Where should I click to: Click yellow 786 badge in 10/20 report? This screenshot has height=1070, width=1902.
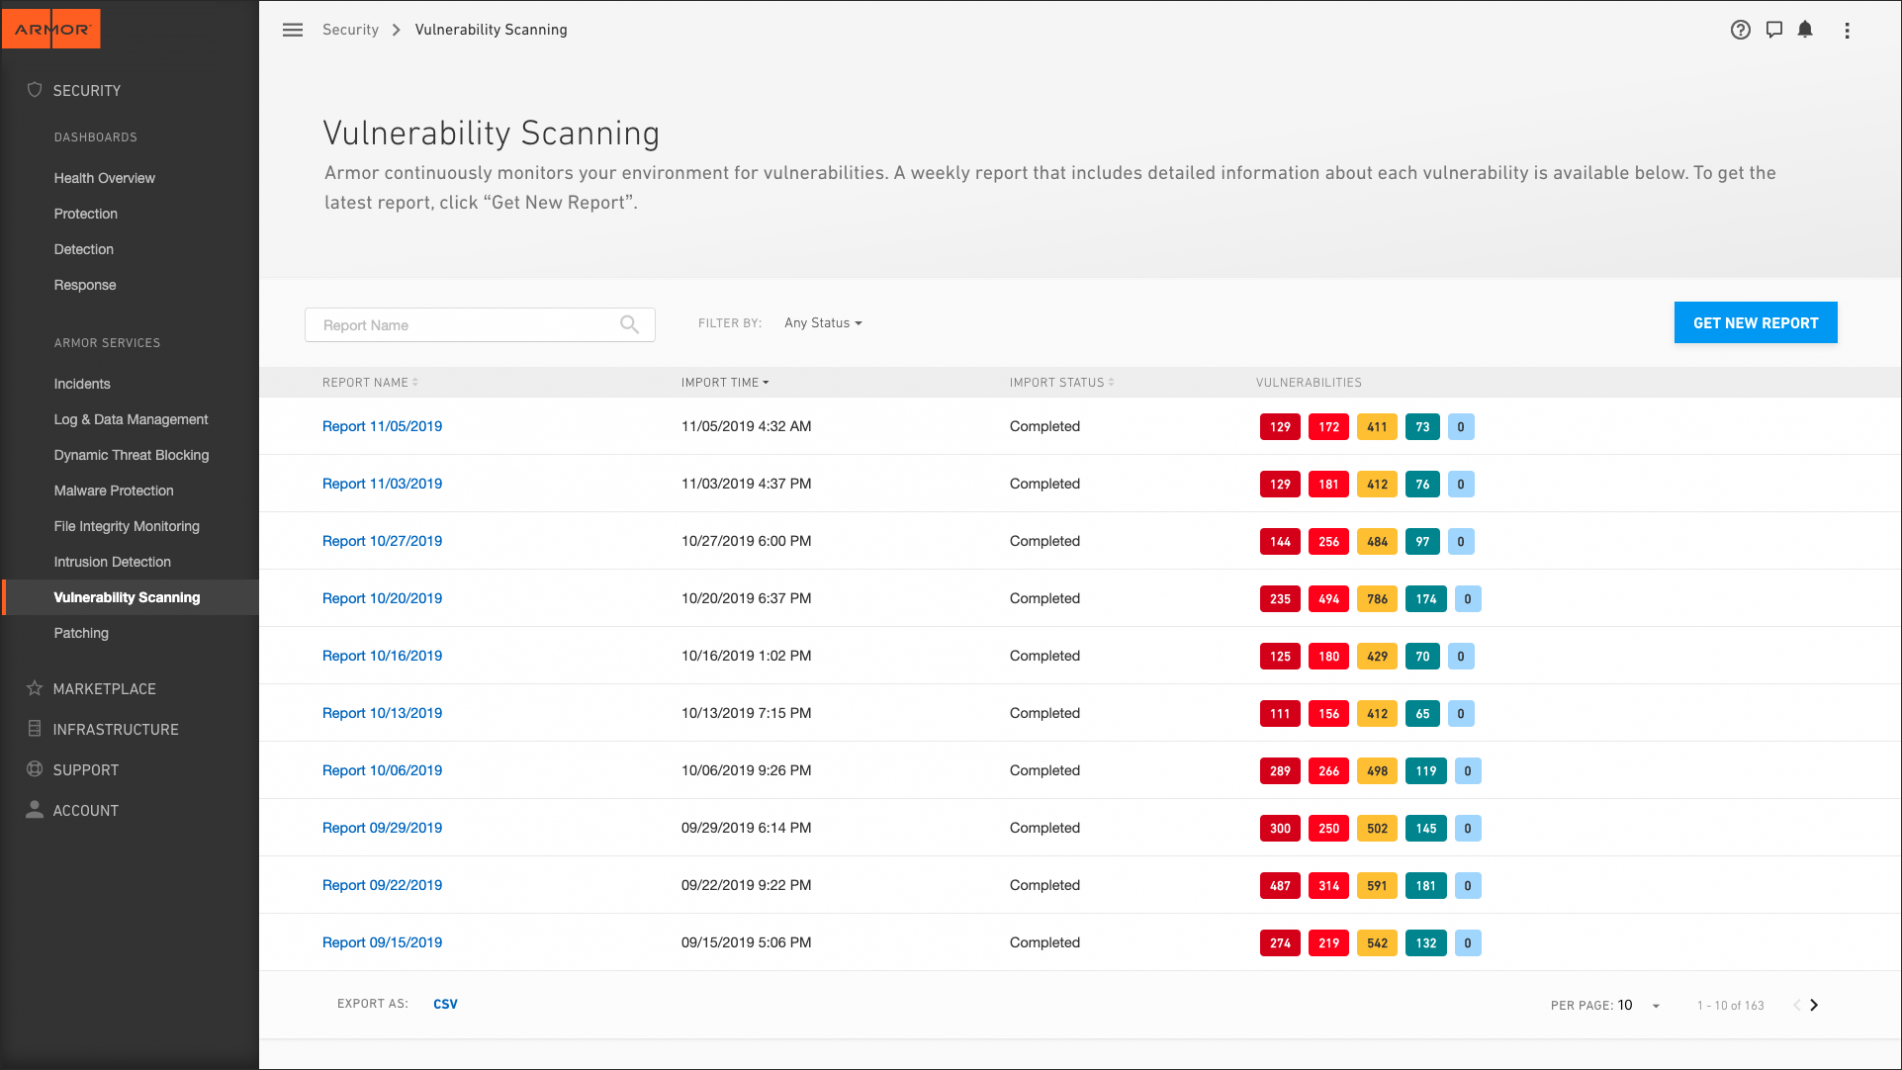tap(1377, 599)
